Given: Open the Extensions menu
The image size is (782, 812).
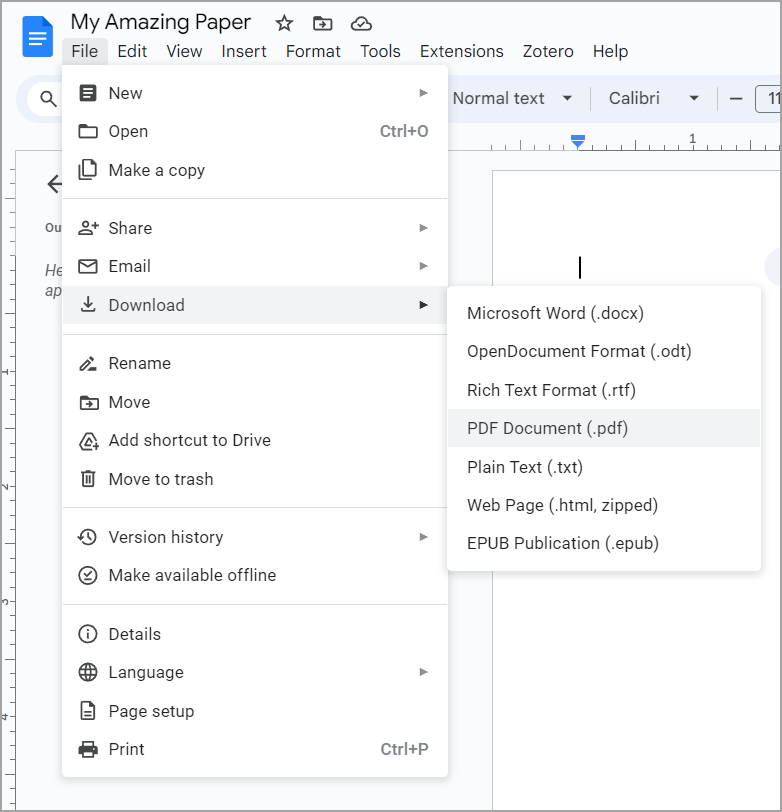Looking at the screenshot, I should tap(461, 51).
